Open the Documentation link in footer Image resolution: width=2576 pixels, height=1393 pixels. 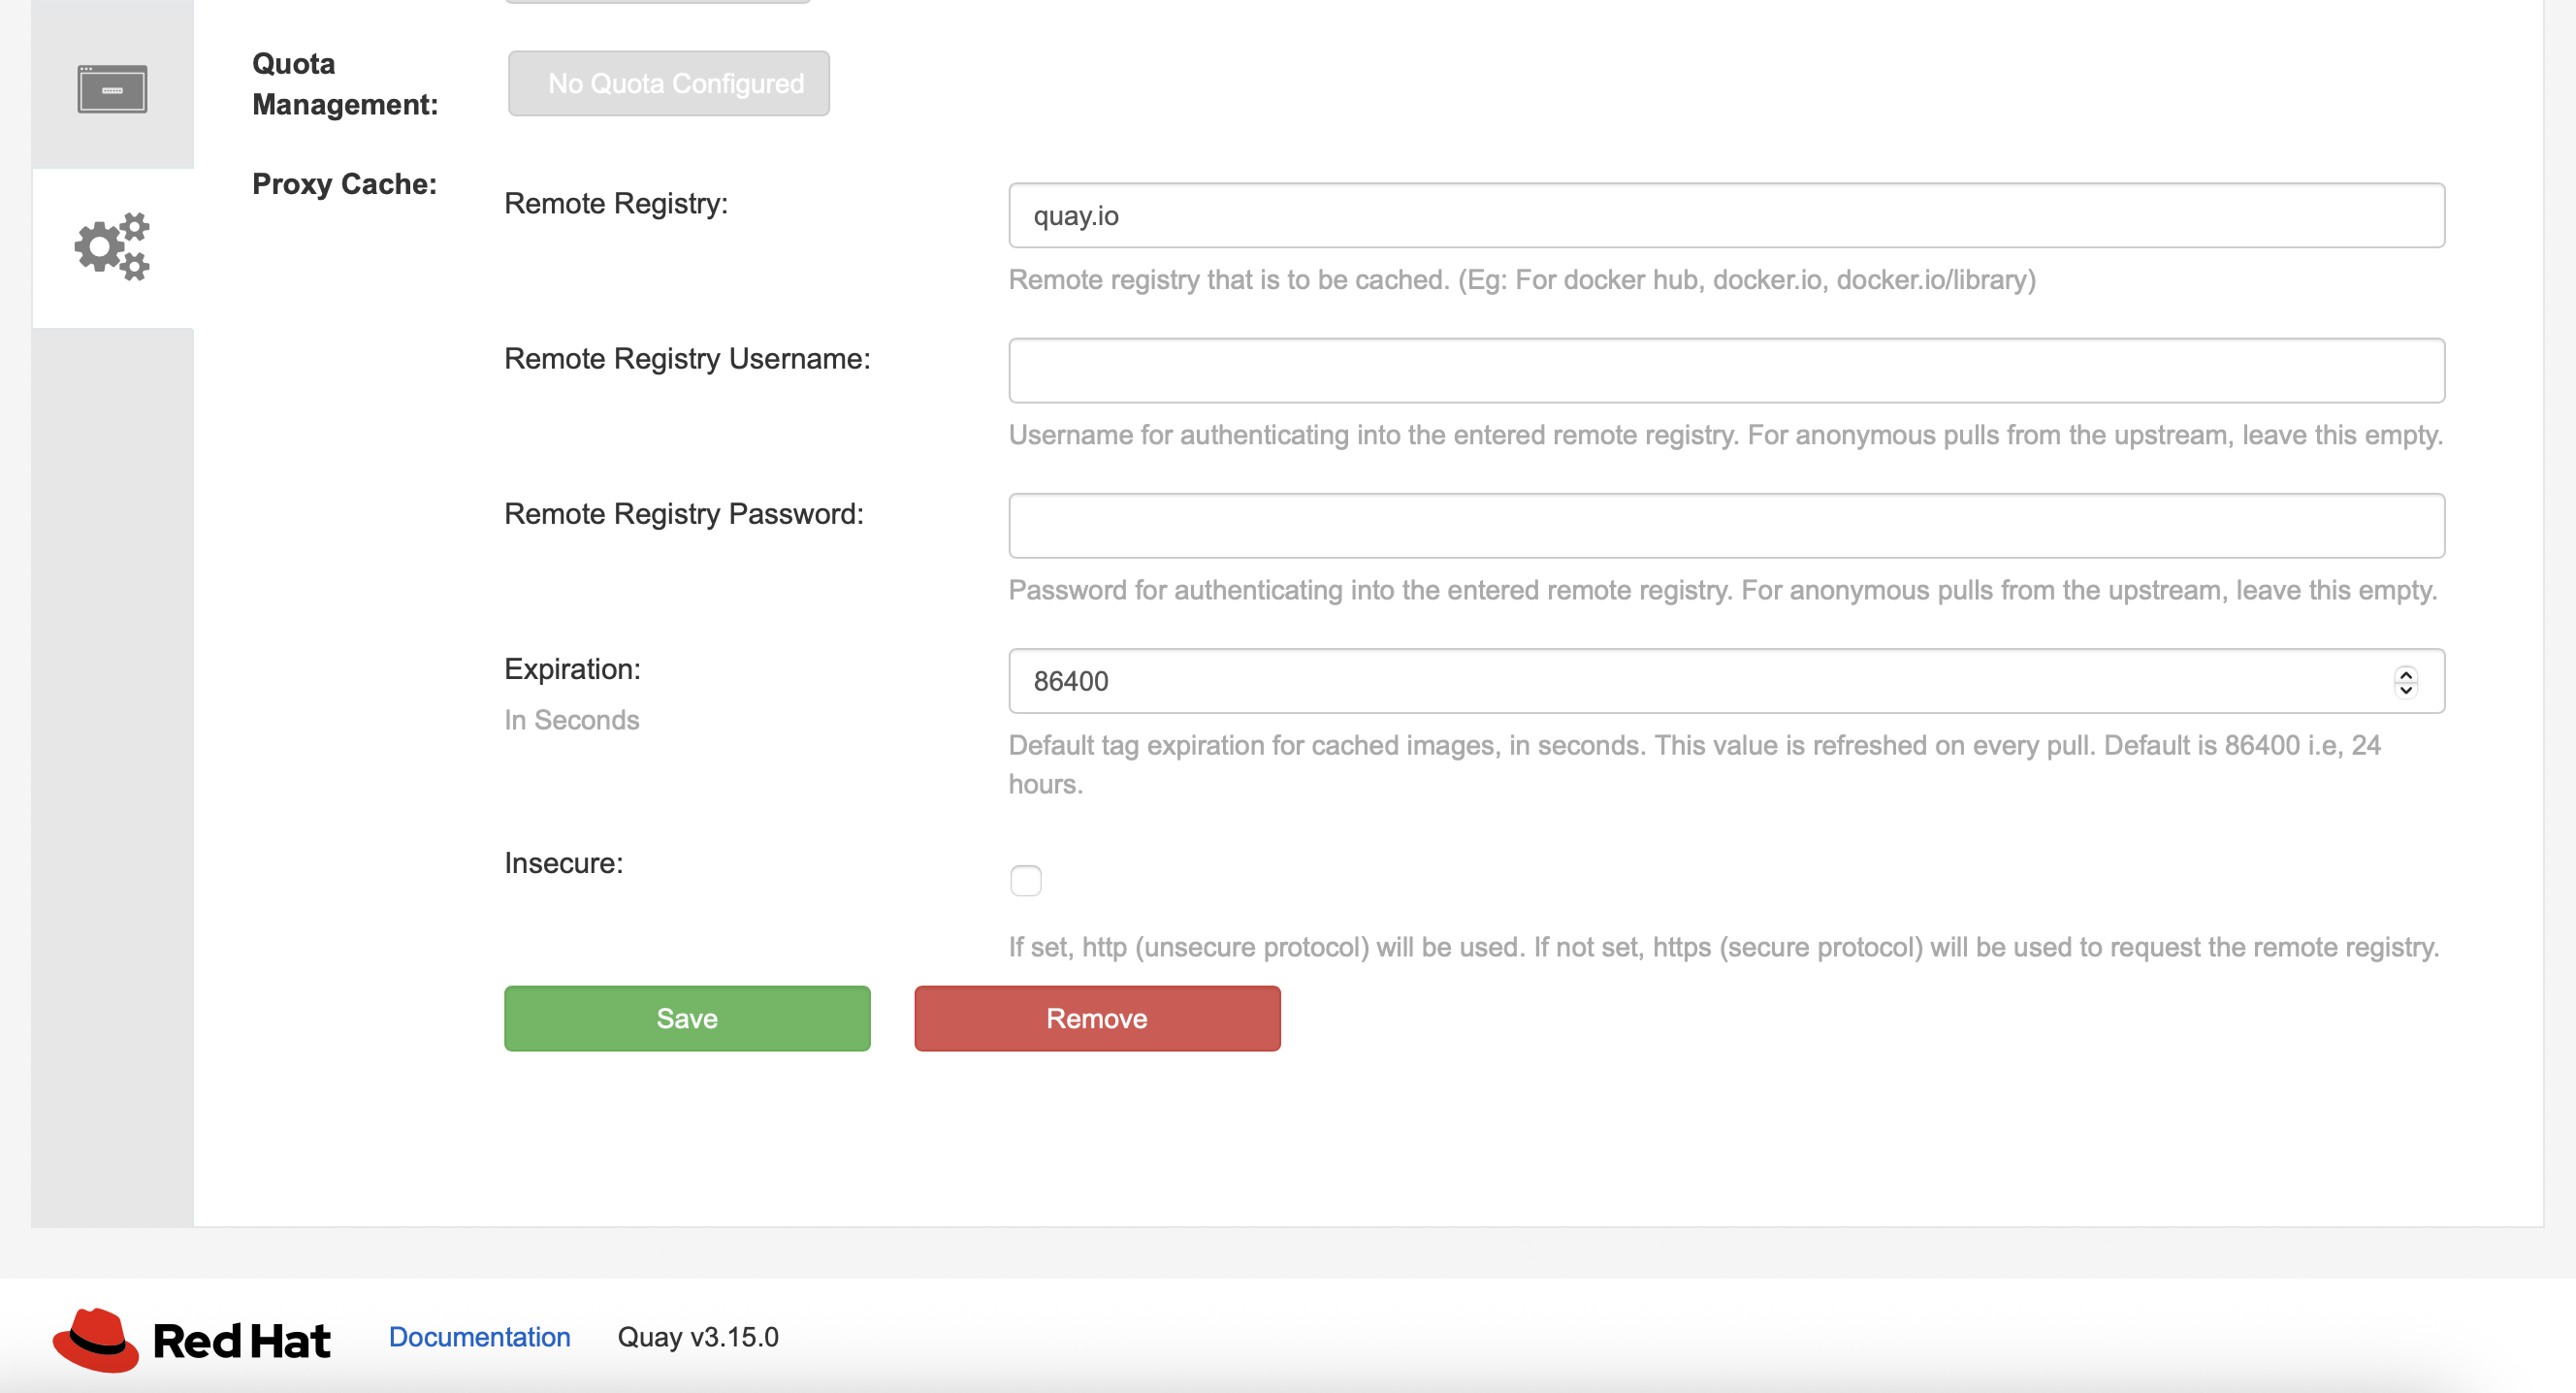point(479,1337)
